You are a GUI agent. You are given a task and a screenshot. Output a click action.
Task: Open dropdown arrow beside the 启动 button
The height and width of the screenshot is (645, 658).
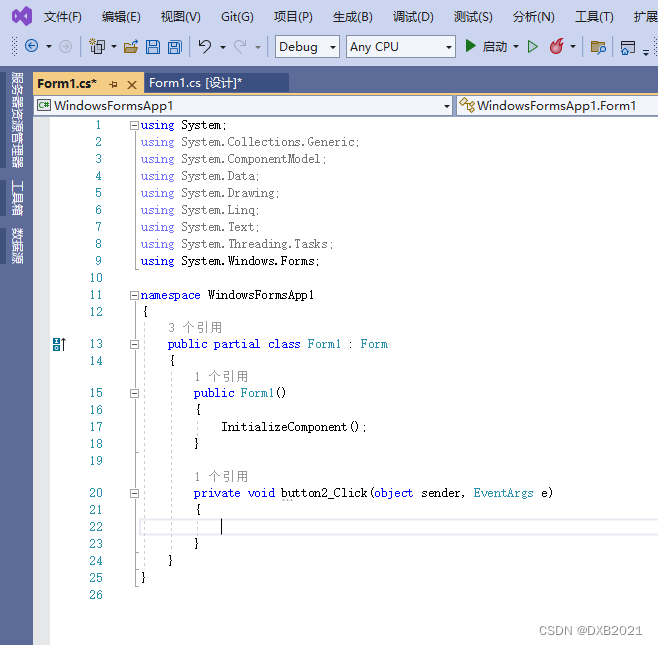pyautogui.click(x=516, y=46)
